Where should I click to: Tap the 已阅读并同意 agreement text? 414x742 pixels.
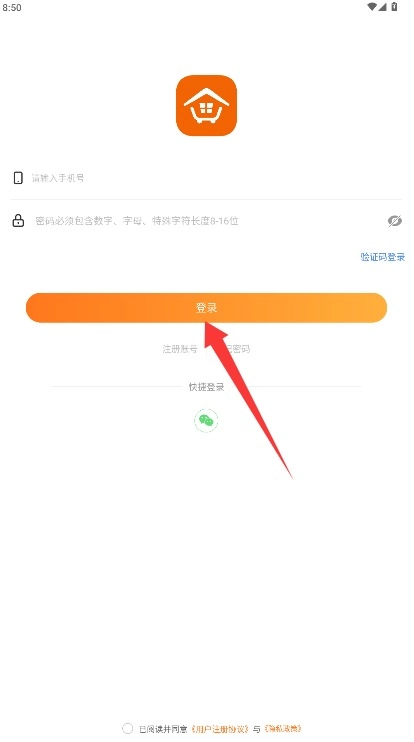[x=163, y=729]
